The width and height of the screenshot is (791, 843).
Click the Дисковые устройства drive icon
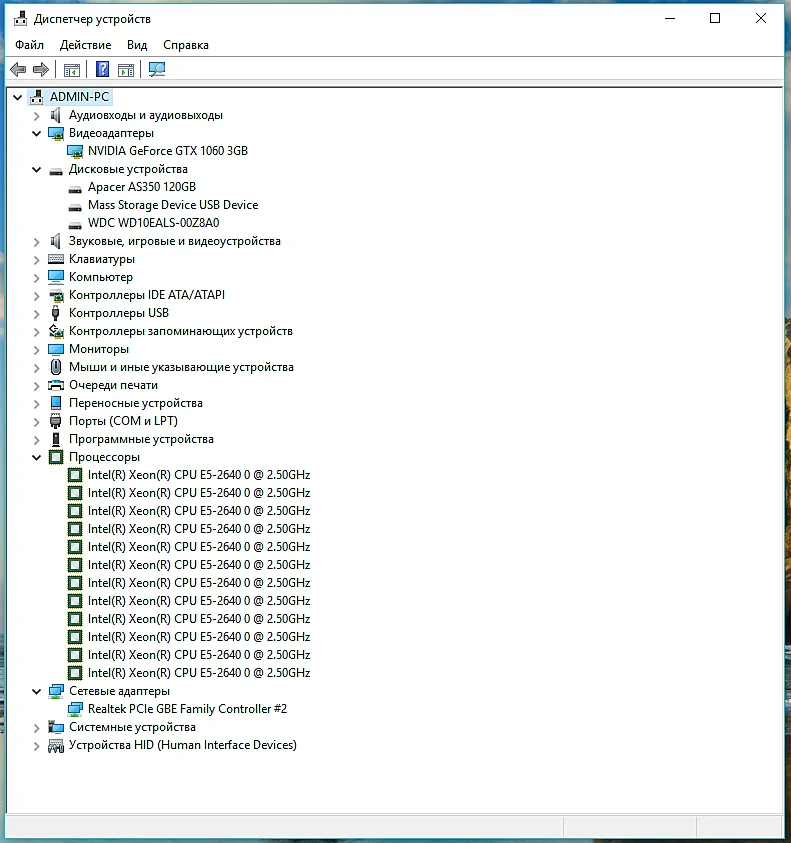pos(56,171)
